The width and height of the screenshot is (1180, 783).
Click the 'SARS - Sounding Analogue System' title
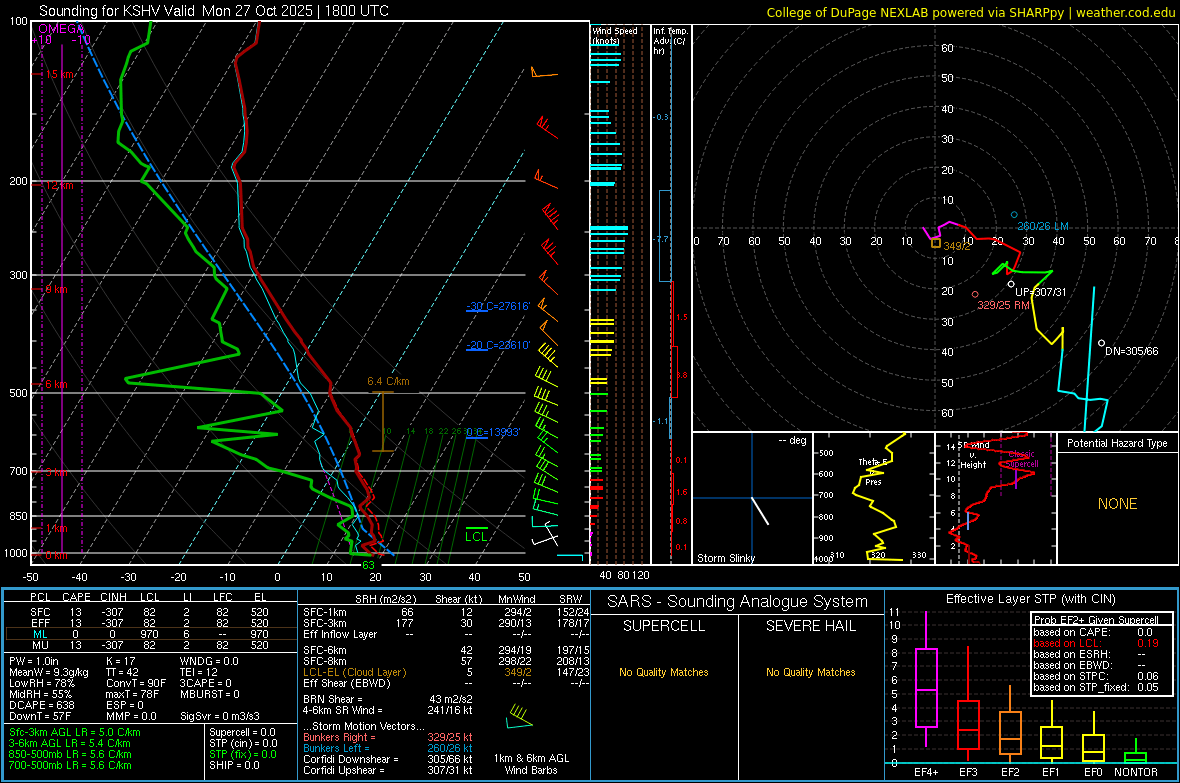click(737, 602)
